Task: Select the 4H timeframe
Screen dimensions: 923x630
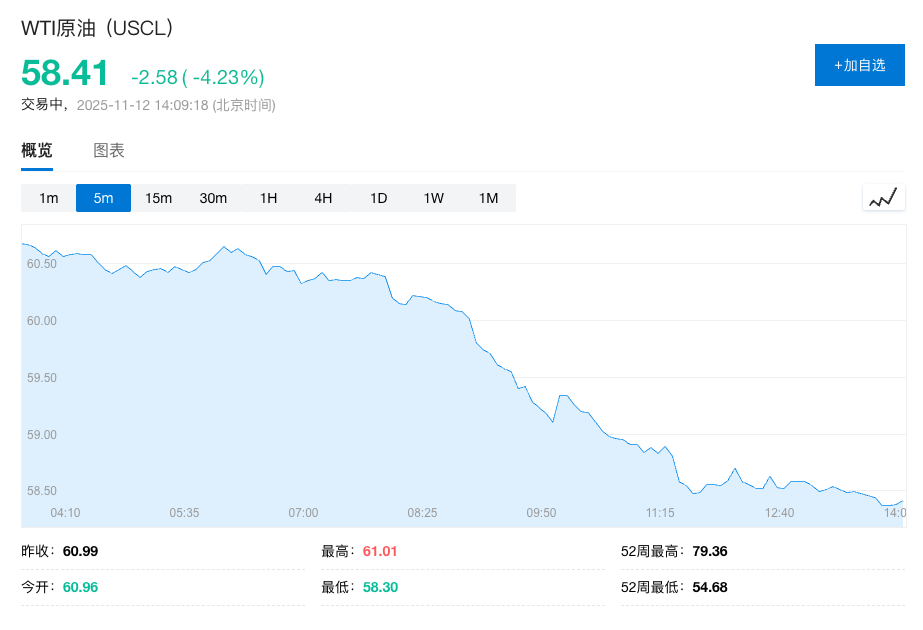Action: click(323, 198)
